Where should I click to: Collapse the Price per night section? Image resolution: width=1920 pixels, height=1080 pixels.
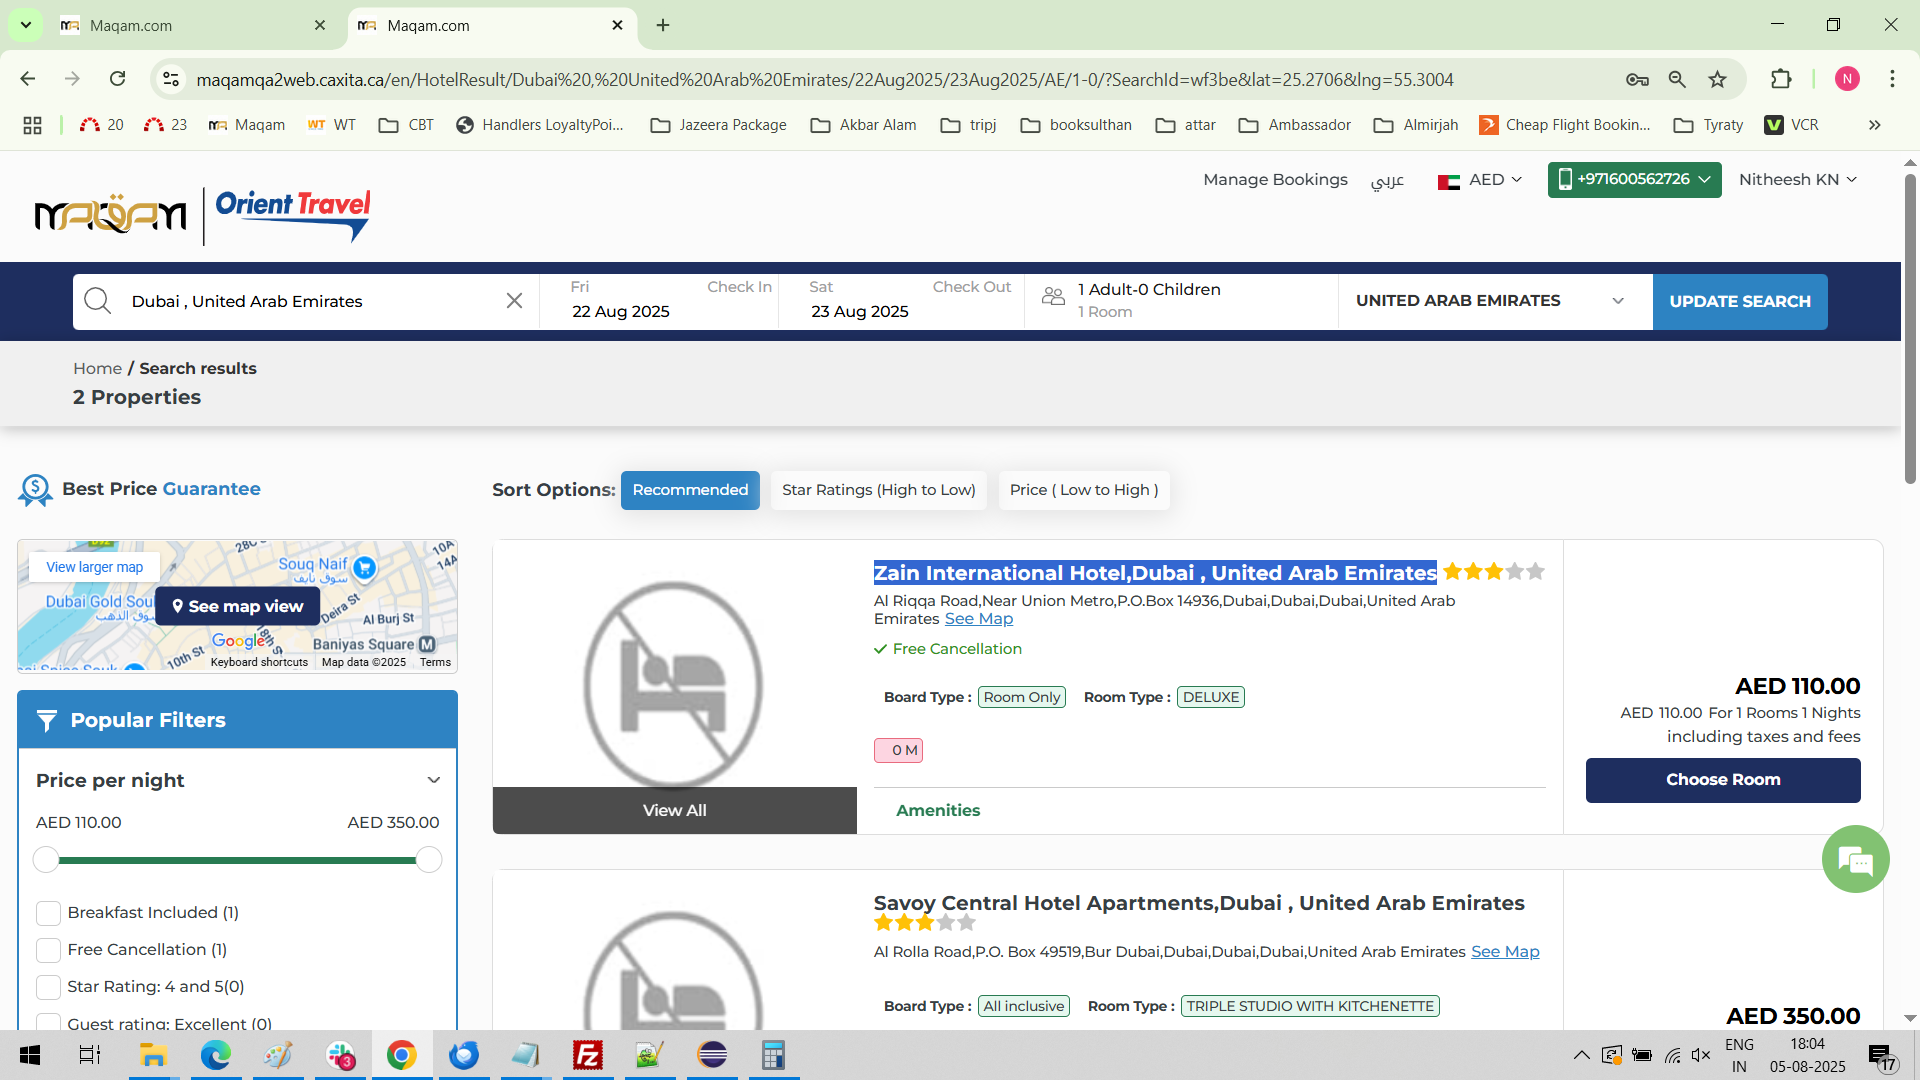433,780
